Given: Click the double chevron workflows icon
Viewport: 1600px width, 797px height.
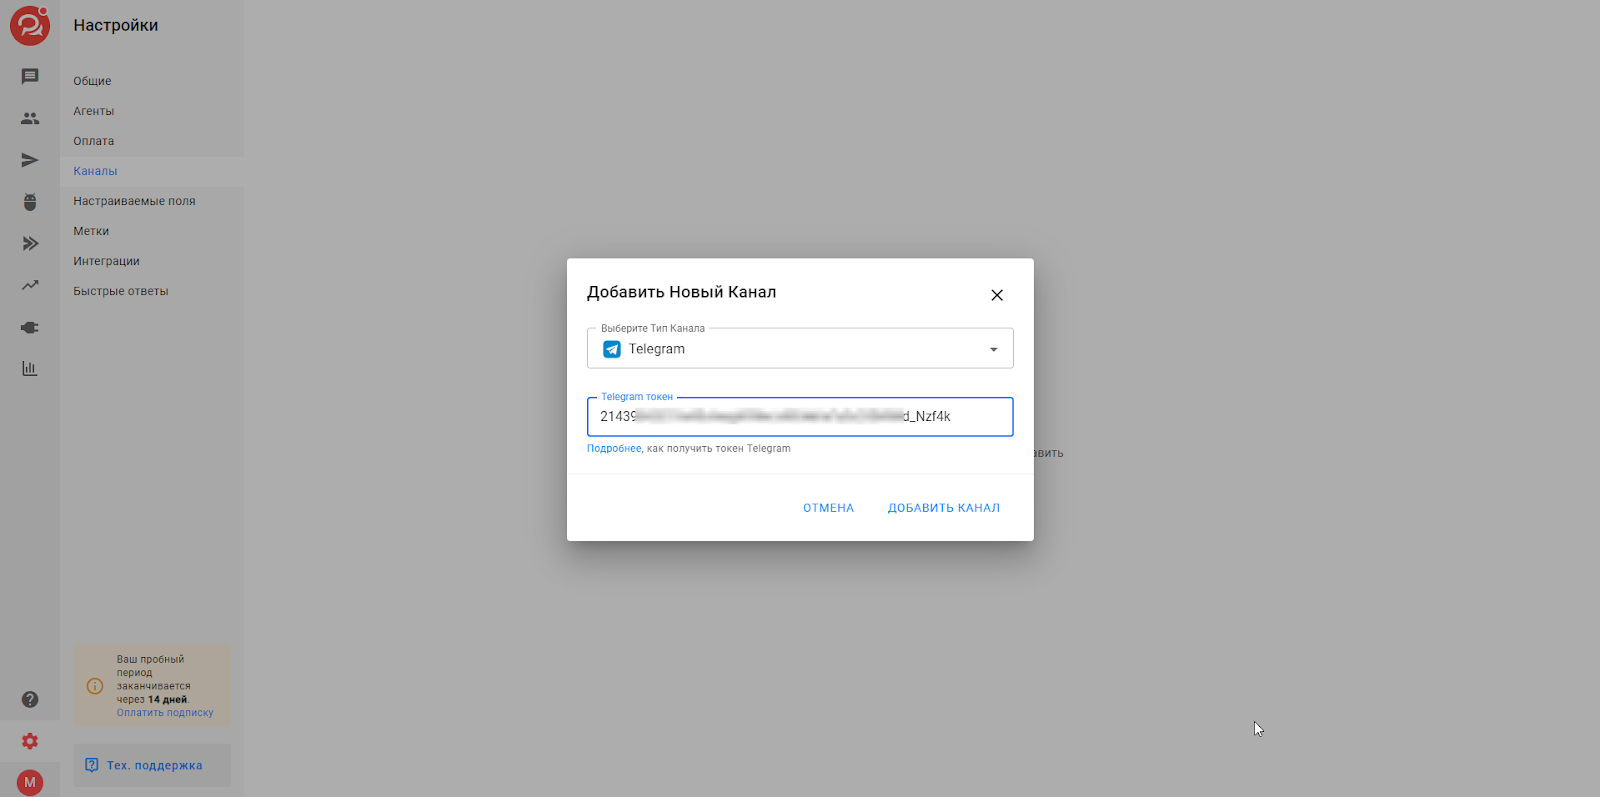Looking at the screenshot, I should (30, 243).
